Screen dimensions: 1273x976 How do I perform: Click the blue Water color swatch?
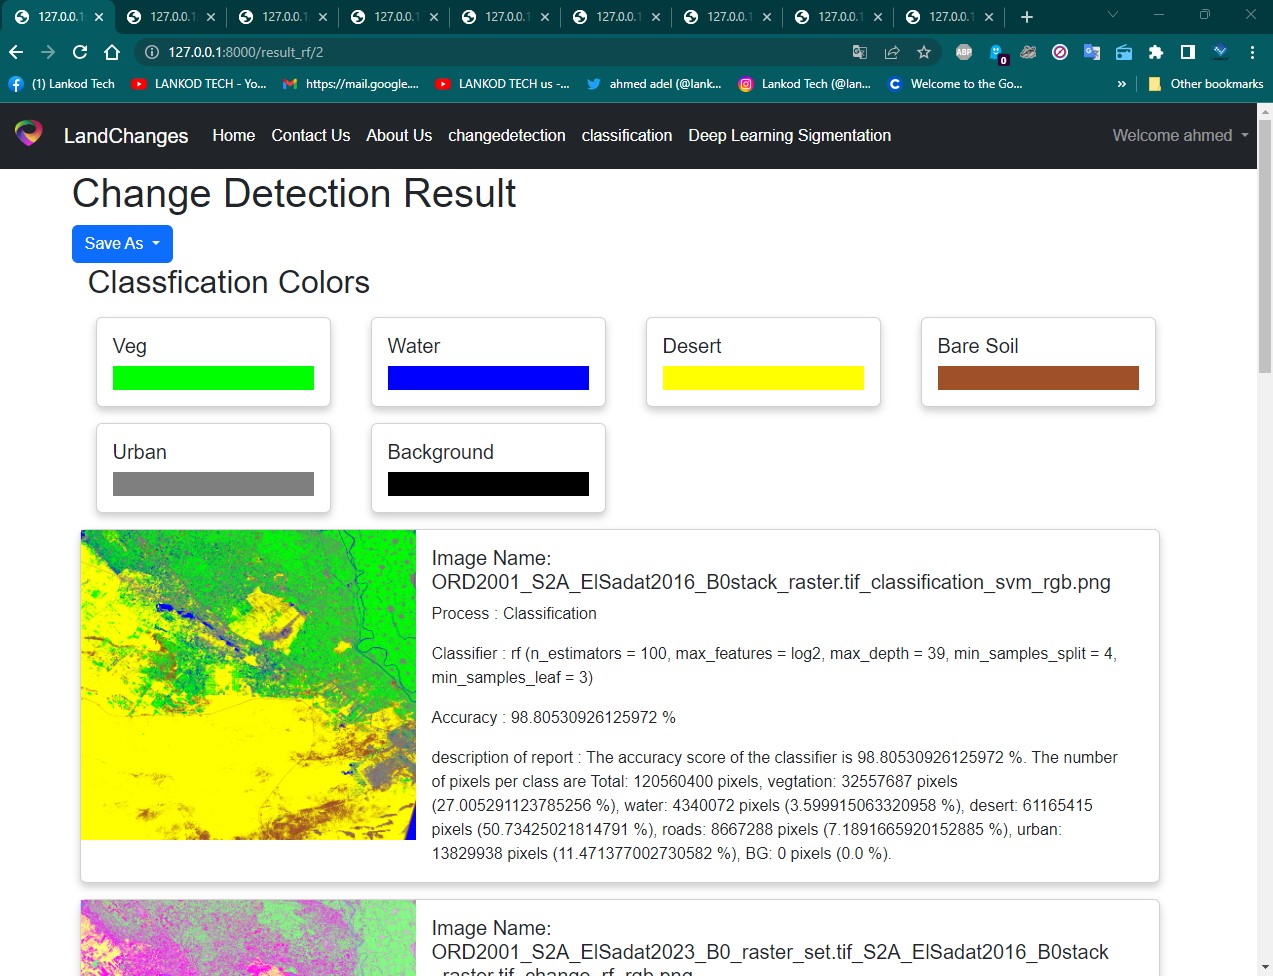488,378
